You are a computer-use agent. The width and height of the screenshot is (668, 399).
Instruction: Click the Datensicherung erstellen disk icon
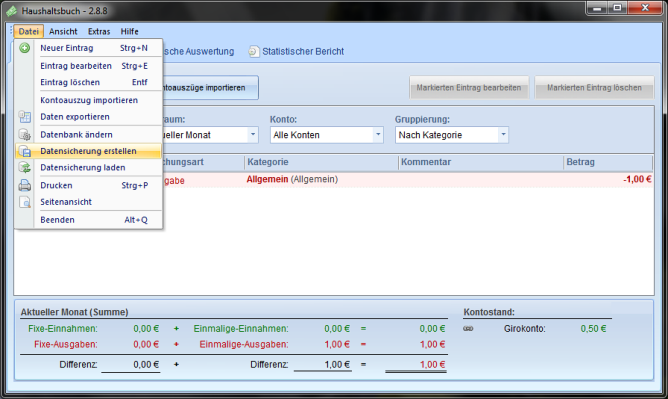click(x=25, y=151)
